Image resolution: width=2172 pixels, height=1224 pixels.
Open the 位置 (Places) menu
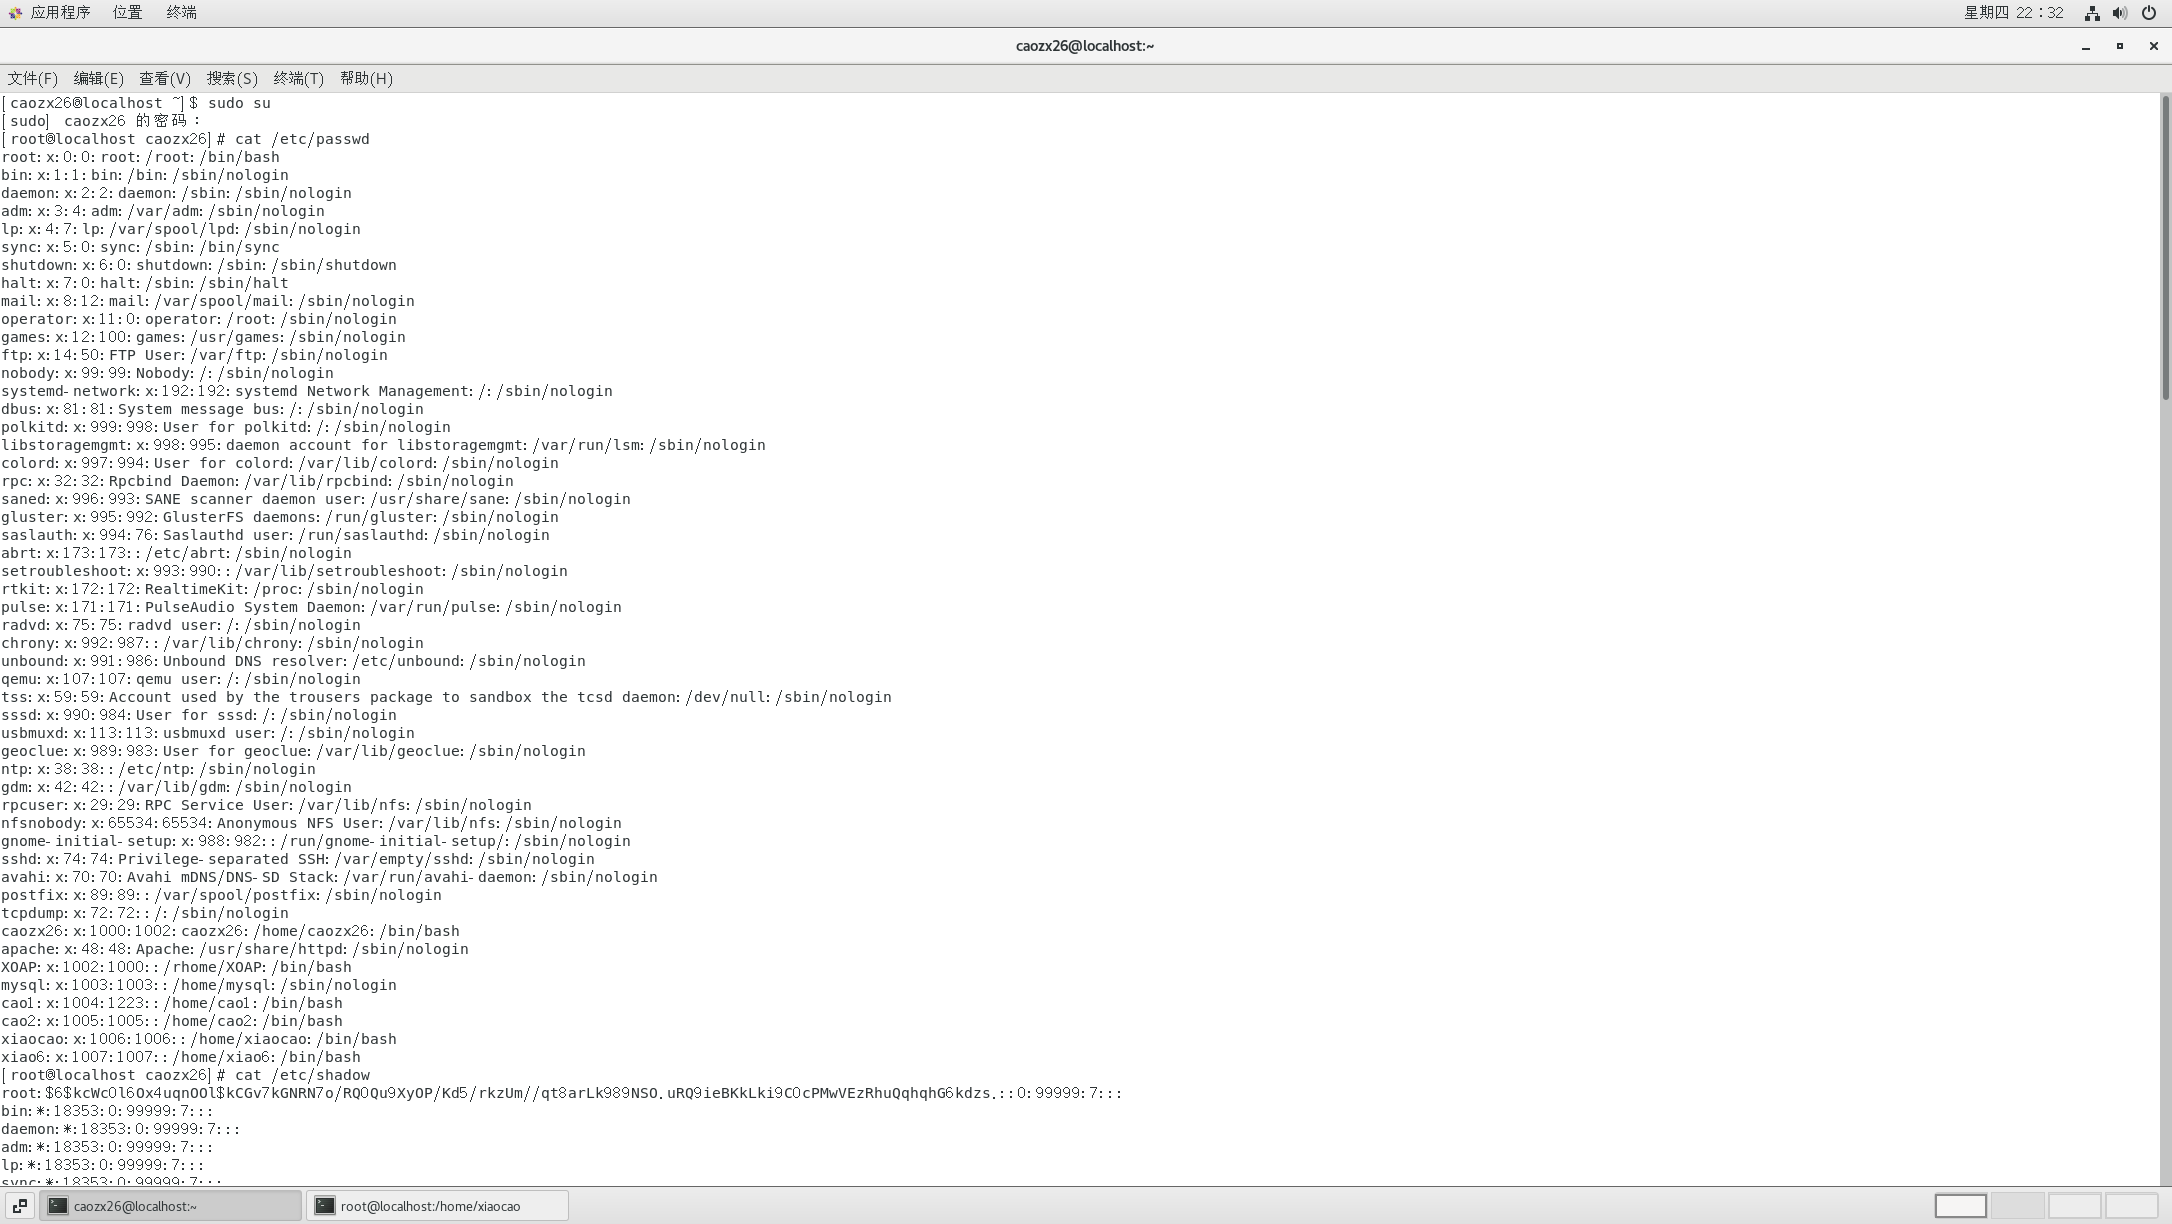tap(127, 13)
